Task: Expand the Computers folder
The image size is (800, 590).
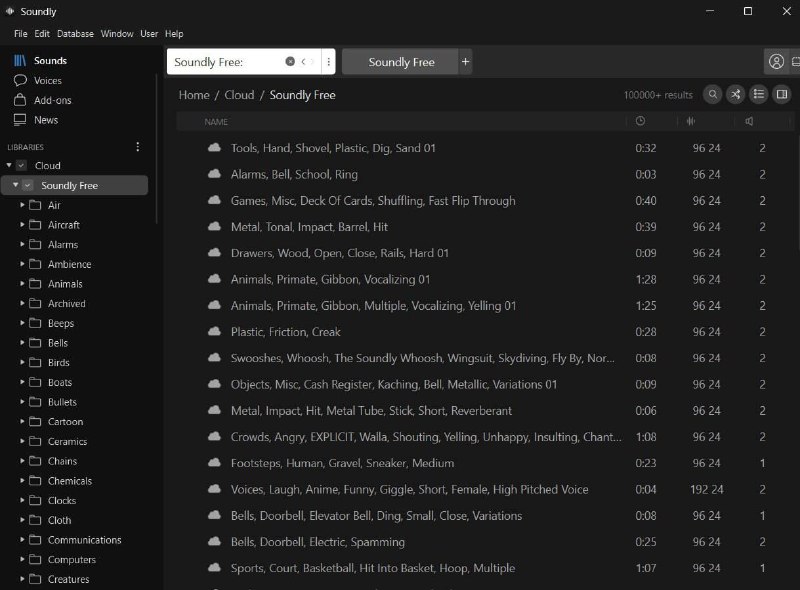Action: pos(22,559)
